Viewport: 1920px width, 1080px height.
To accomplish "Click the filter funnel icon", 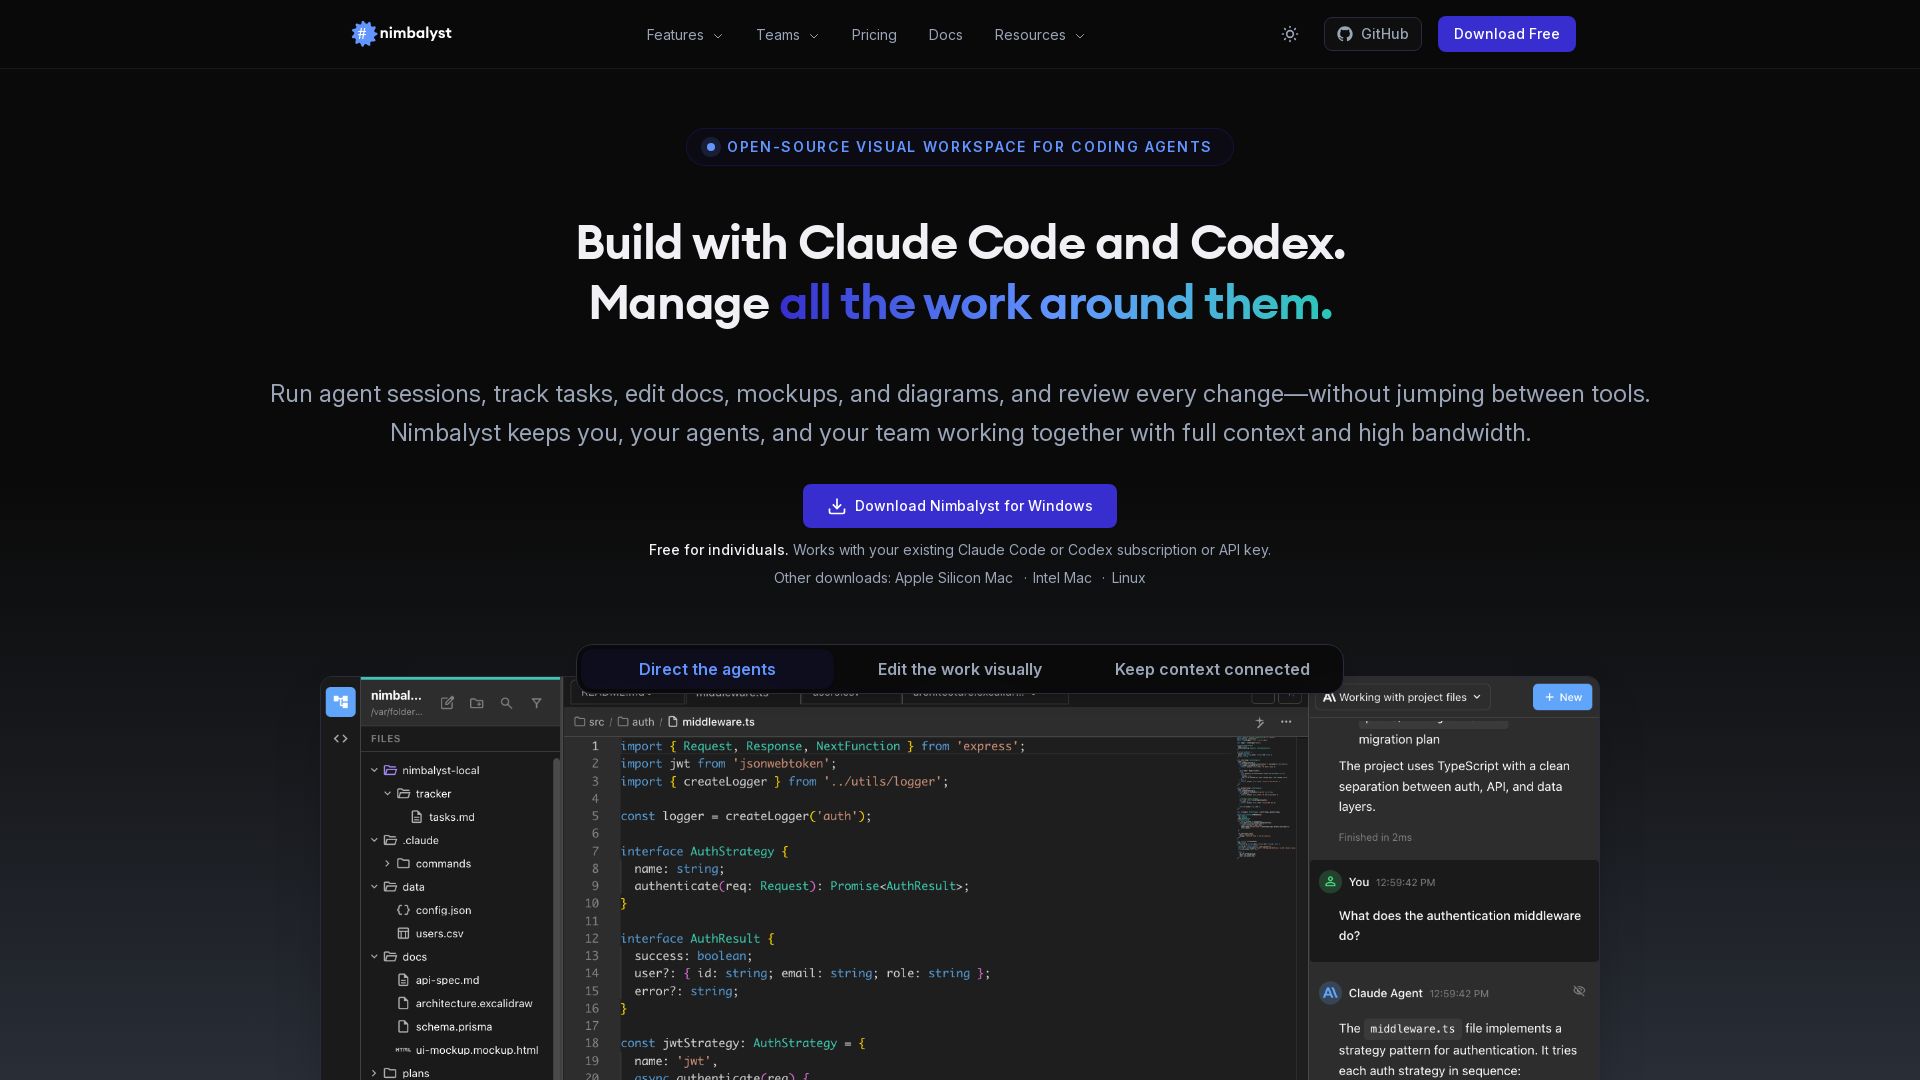I will coord(536,703).
